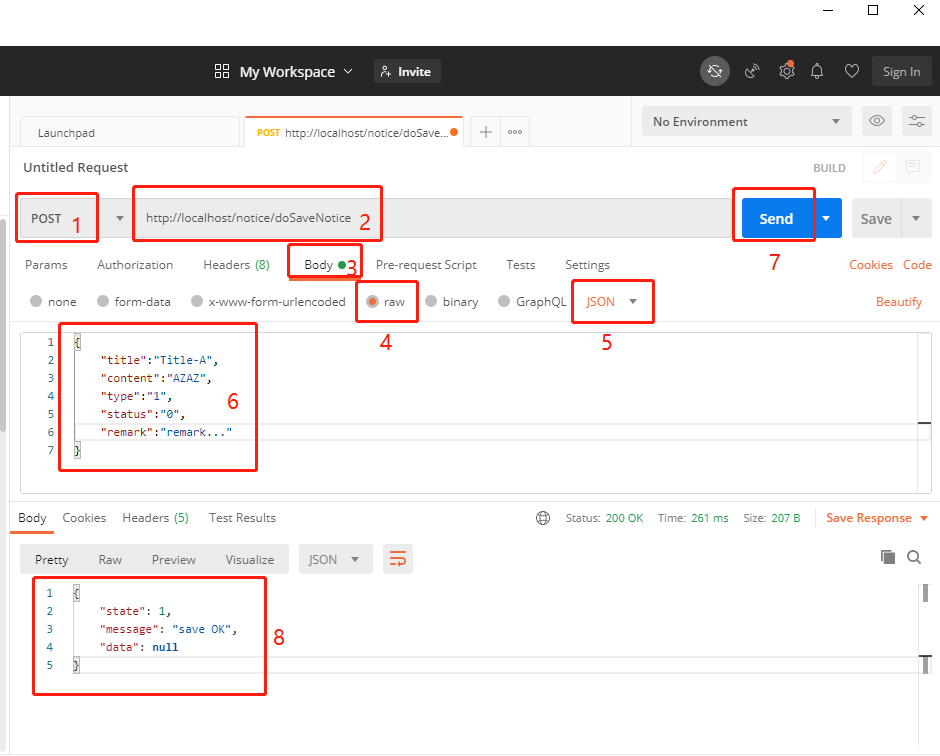Open the manage environments sliders icon

(x=917, y=121)
